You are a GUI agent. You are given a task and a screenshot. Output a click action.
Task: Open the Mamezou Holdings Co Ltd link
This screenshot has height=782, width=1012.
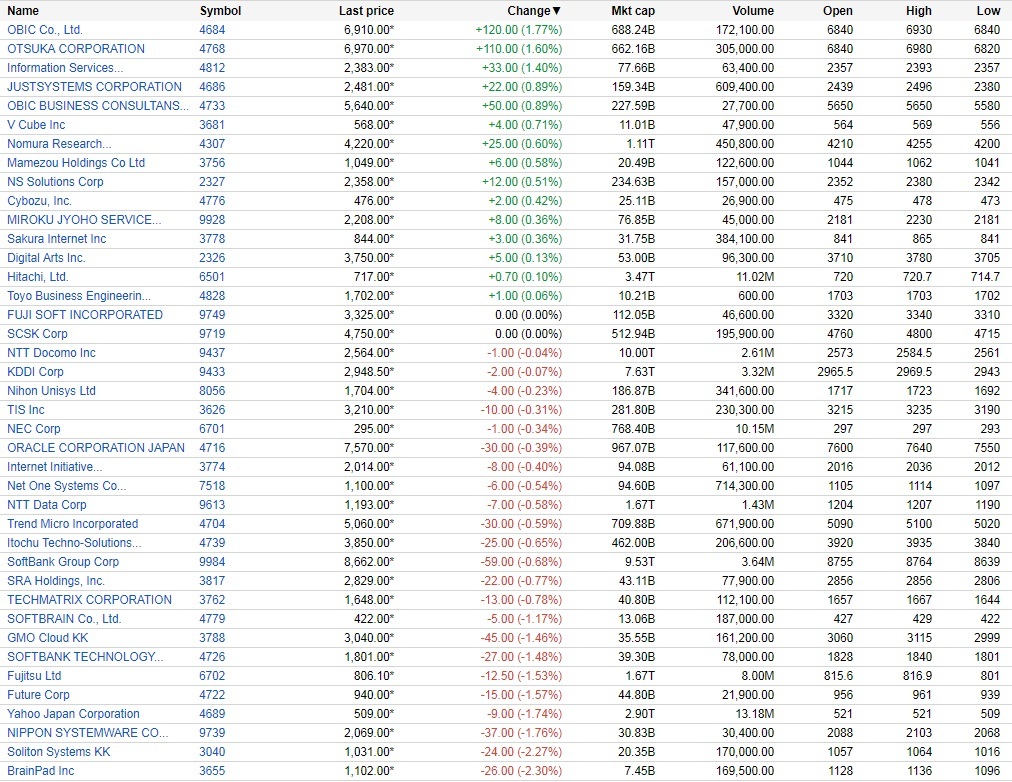click(76, 163)
